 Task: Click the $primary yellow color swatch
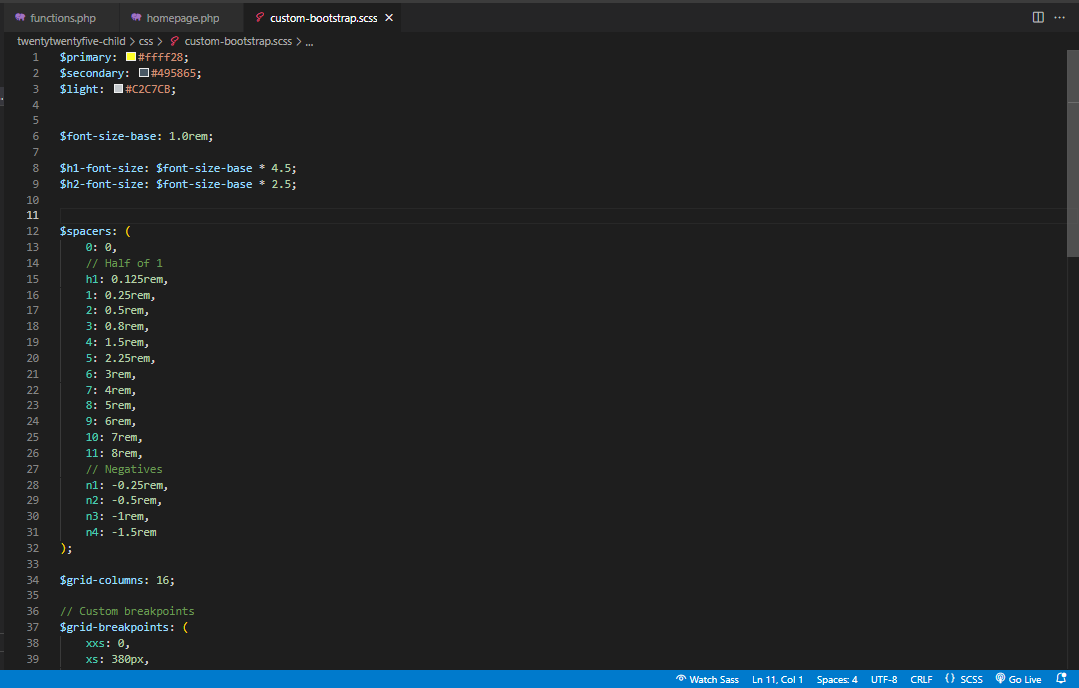[x=131, y=56]
